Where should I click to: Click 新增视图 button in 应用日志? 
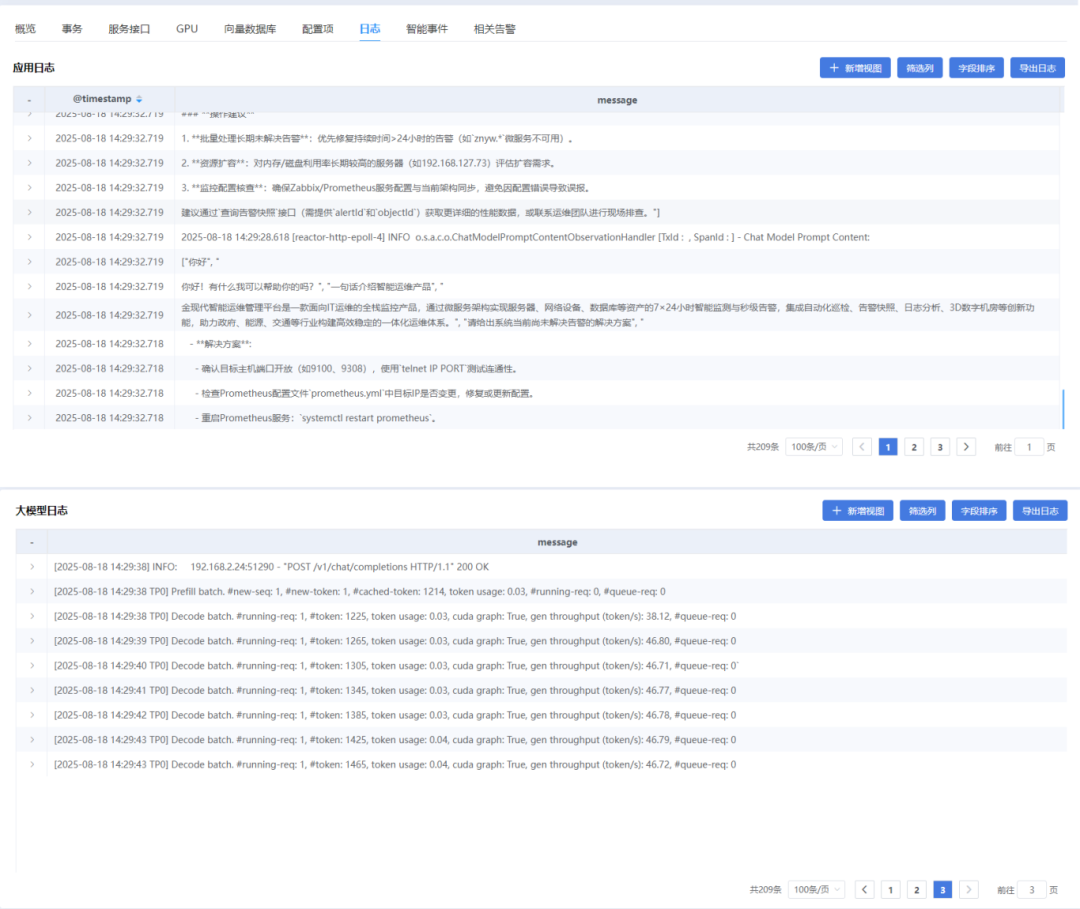point(854,68)
